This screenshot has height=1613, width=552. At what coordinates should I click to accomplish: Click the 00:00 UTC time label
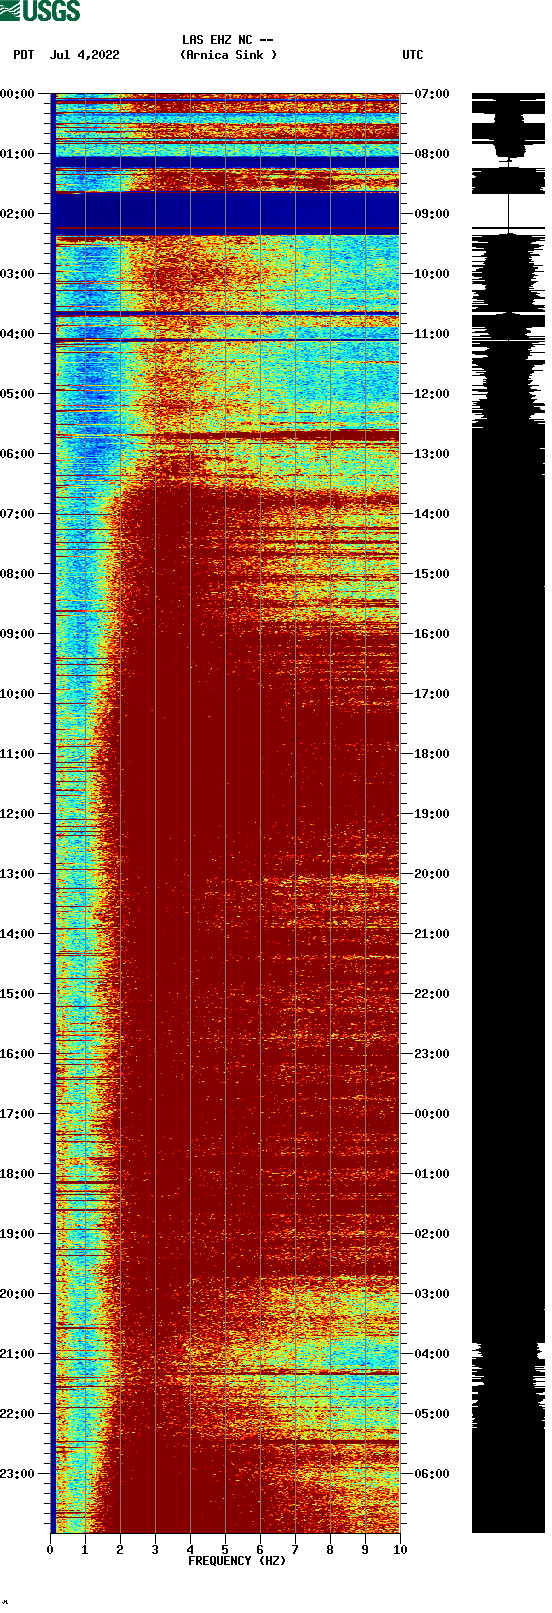(432, 1114)
